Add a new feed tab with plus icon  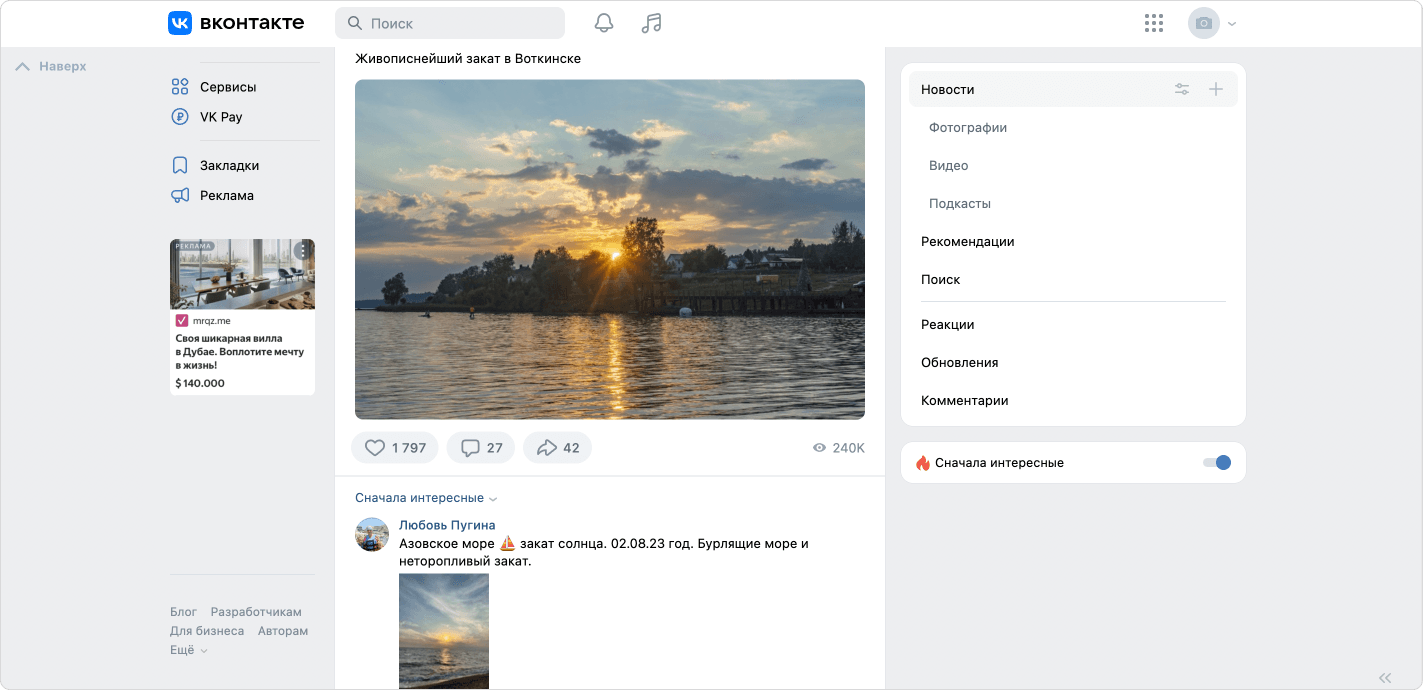pyautogui.click(x=1216, y=90)
